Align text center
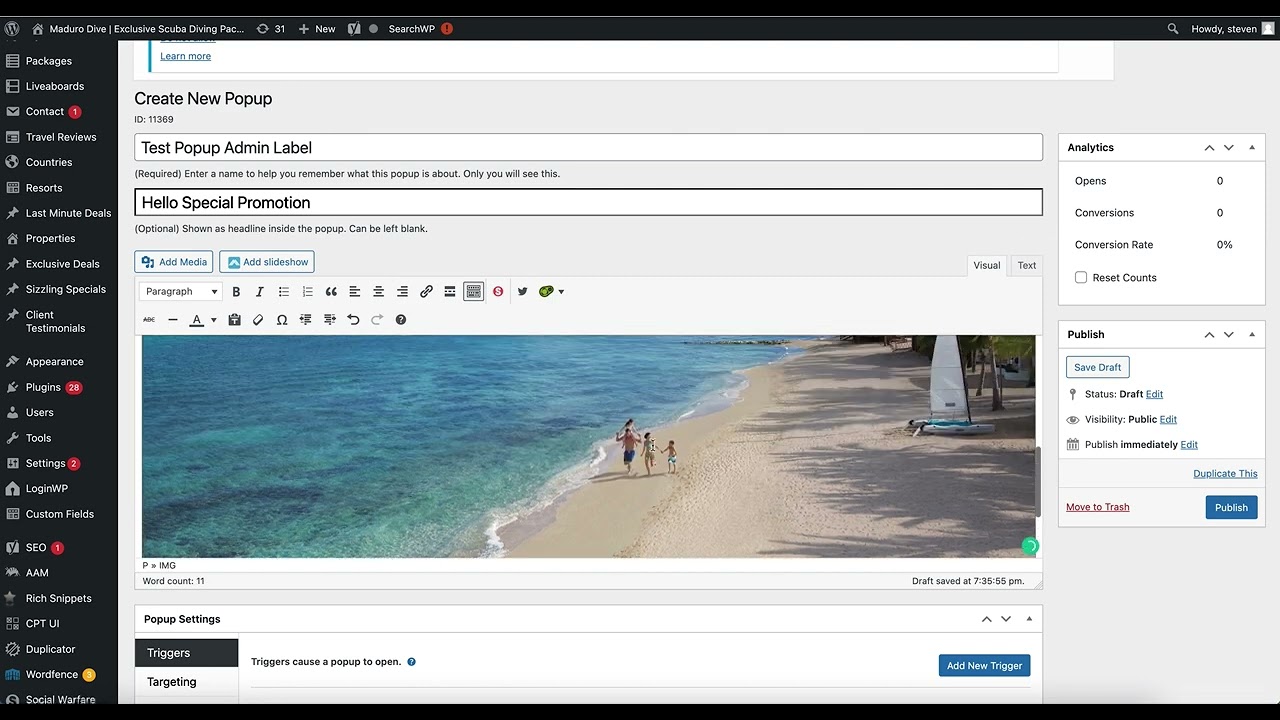Viewport: 1280px width, 720px height. tap(378, 292)
